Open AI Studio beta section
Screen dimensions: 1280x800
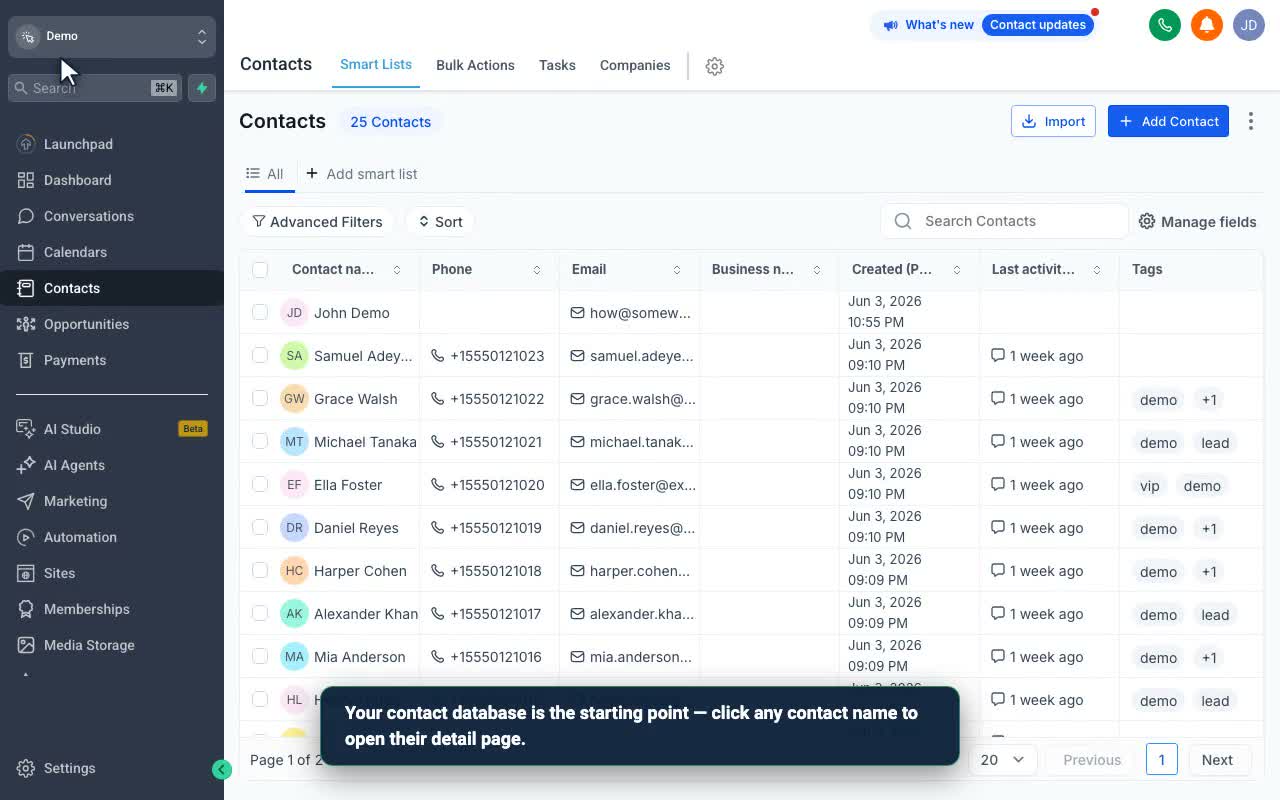[112, 429]
